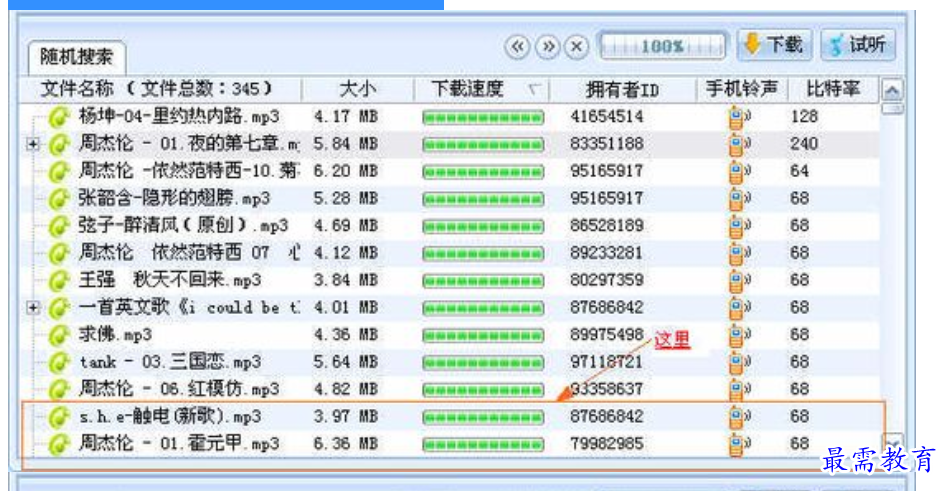The height and width of the screenshot is (491, 944).
Task: Click music icon of 一首英文歌 row
Action: [x=59, y=307]
